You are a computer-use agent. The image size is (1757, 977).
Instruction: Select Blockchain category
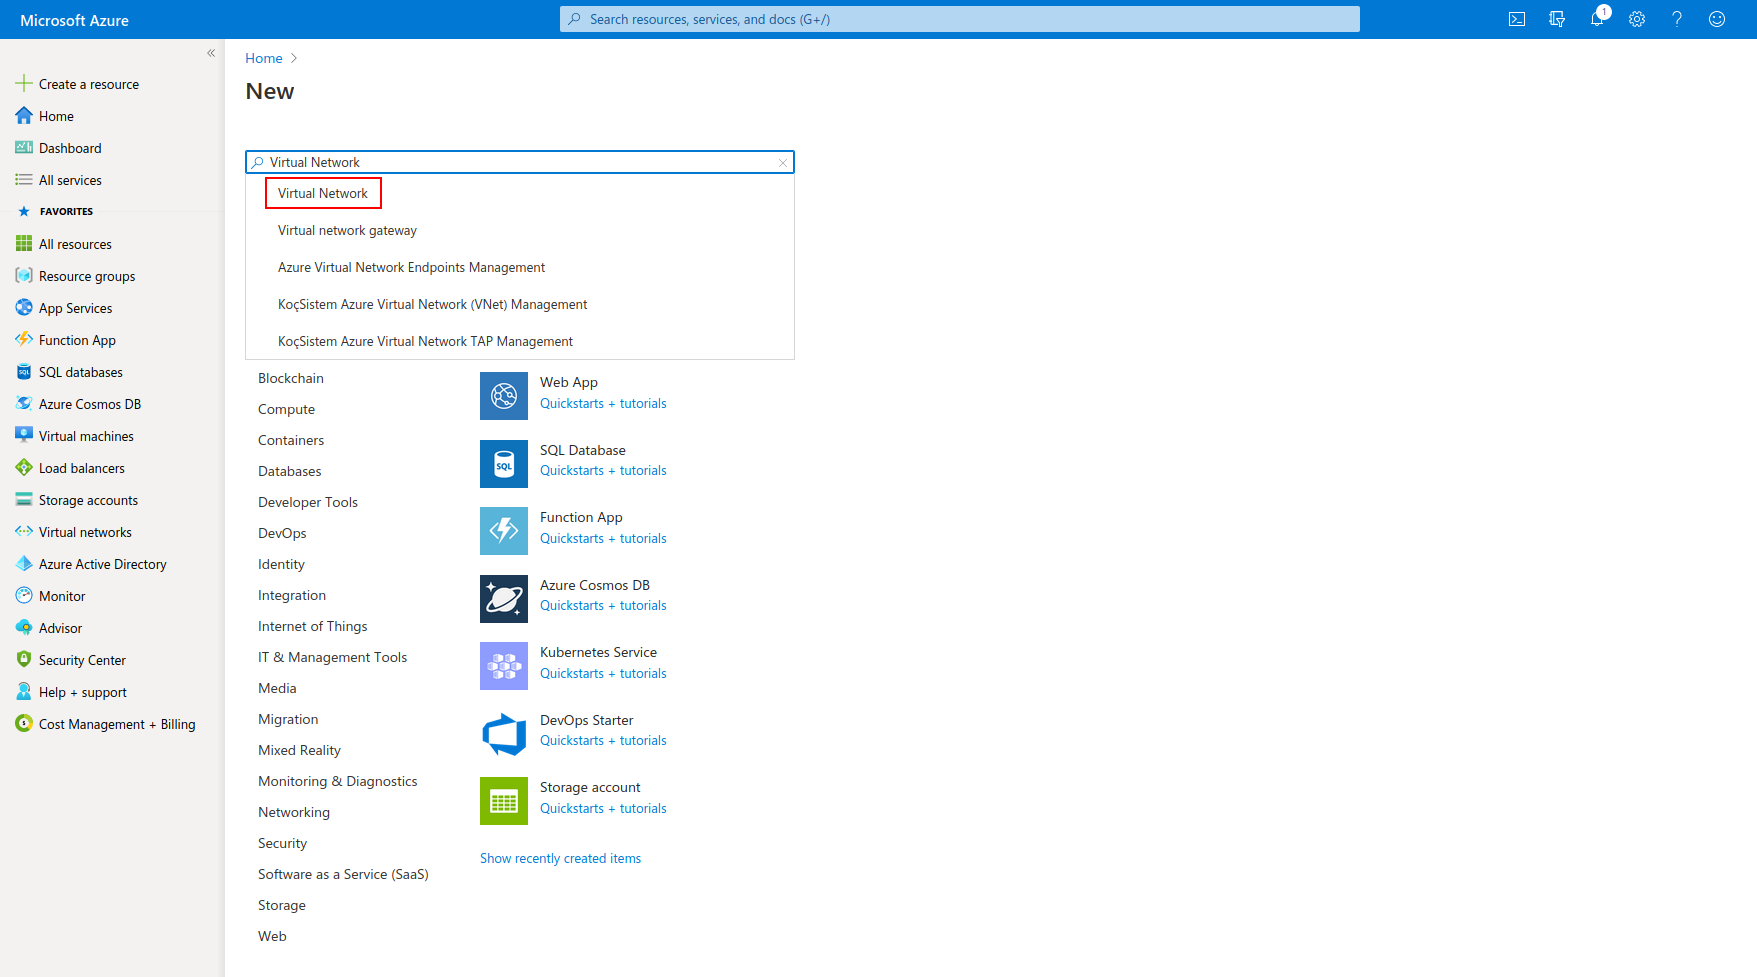[x=291, y=378]
